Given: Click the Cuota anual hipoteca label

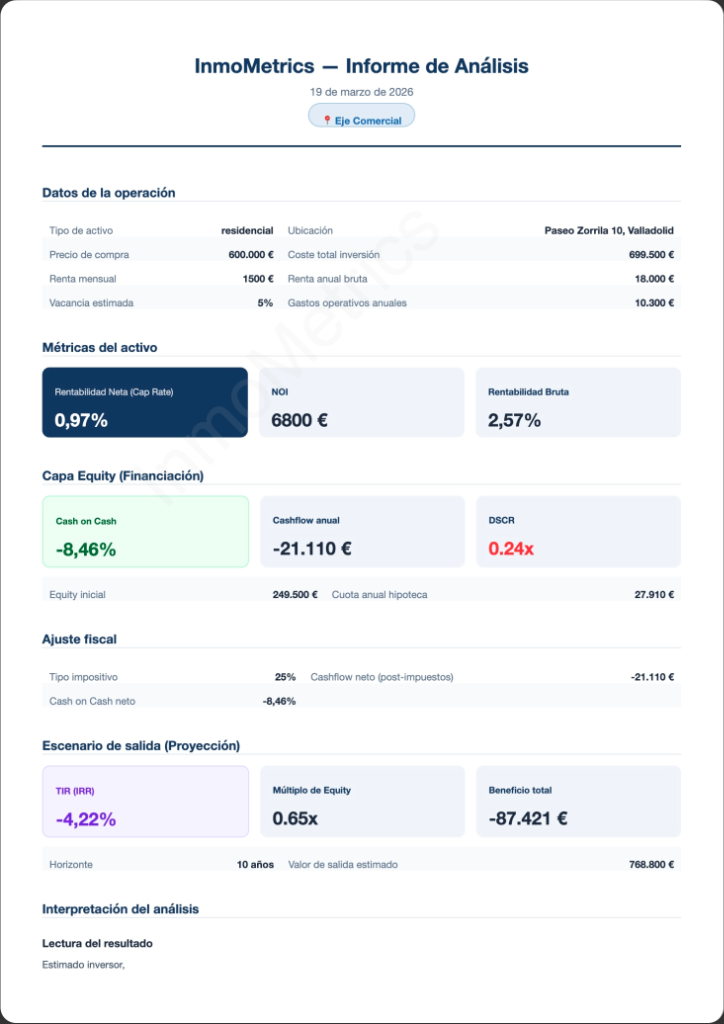Looking at the screenshot, I should (x=380, y=595).
